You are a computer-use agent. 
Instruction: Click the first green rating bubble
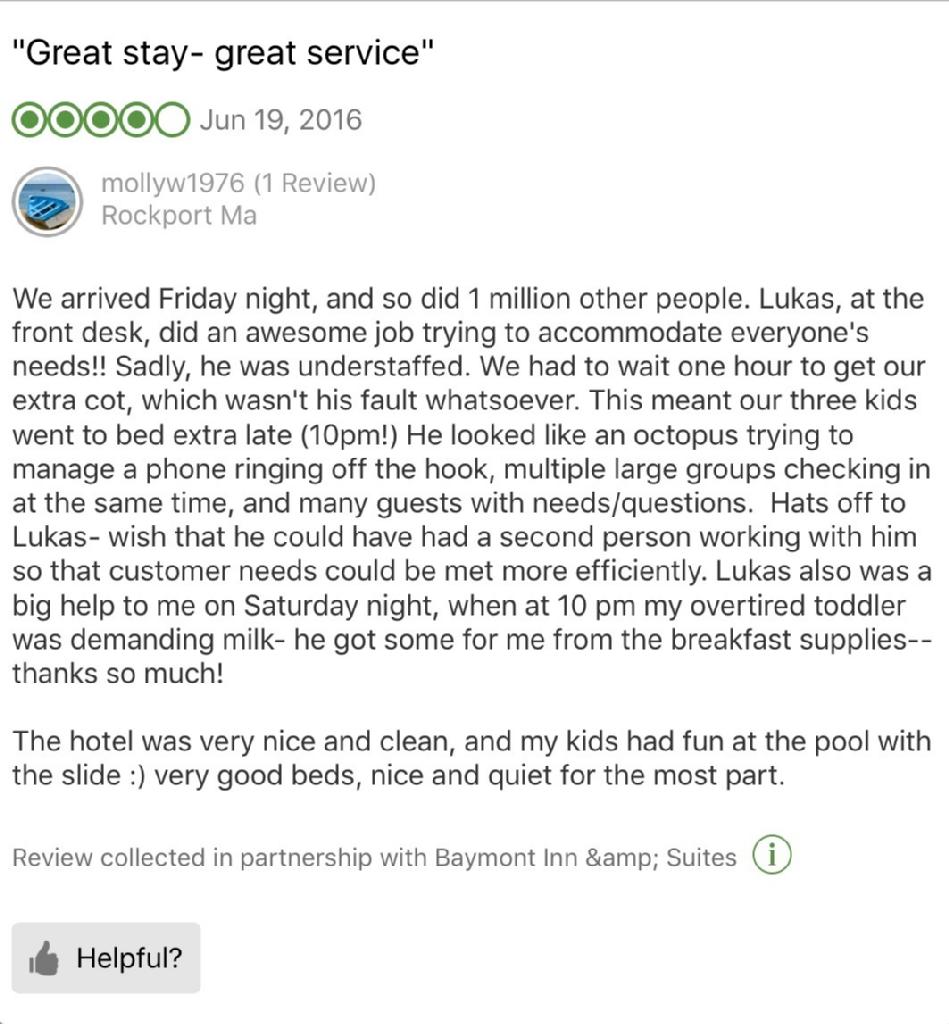29,121
